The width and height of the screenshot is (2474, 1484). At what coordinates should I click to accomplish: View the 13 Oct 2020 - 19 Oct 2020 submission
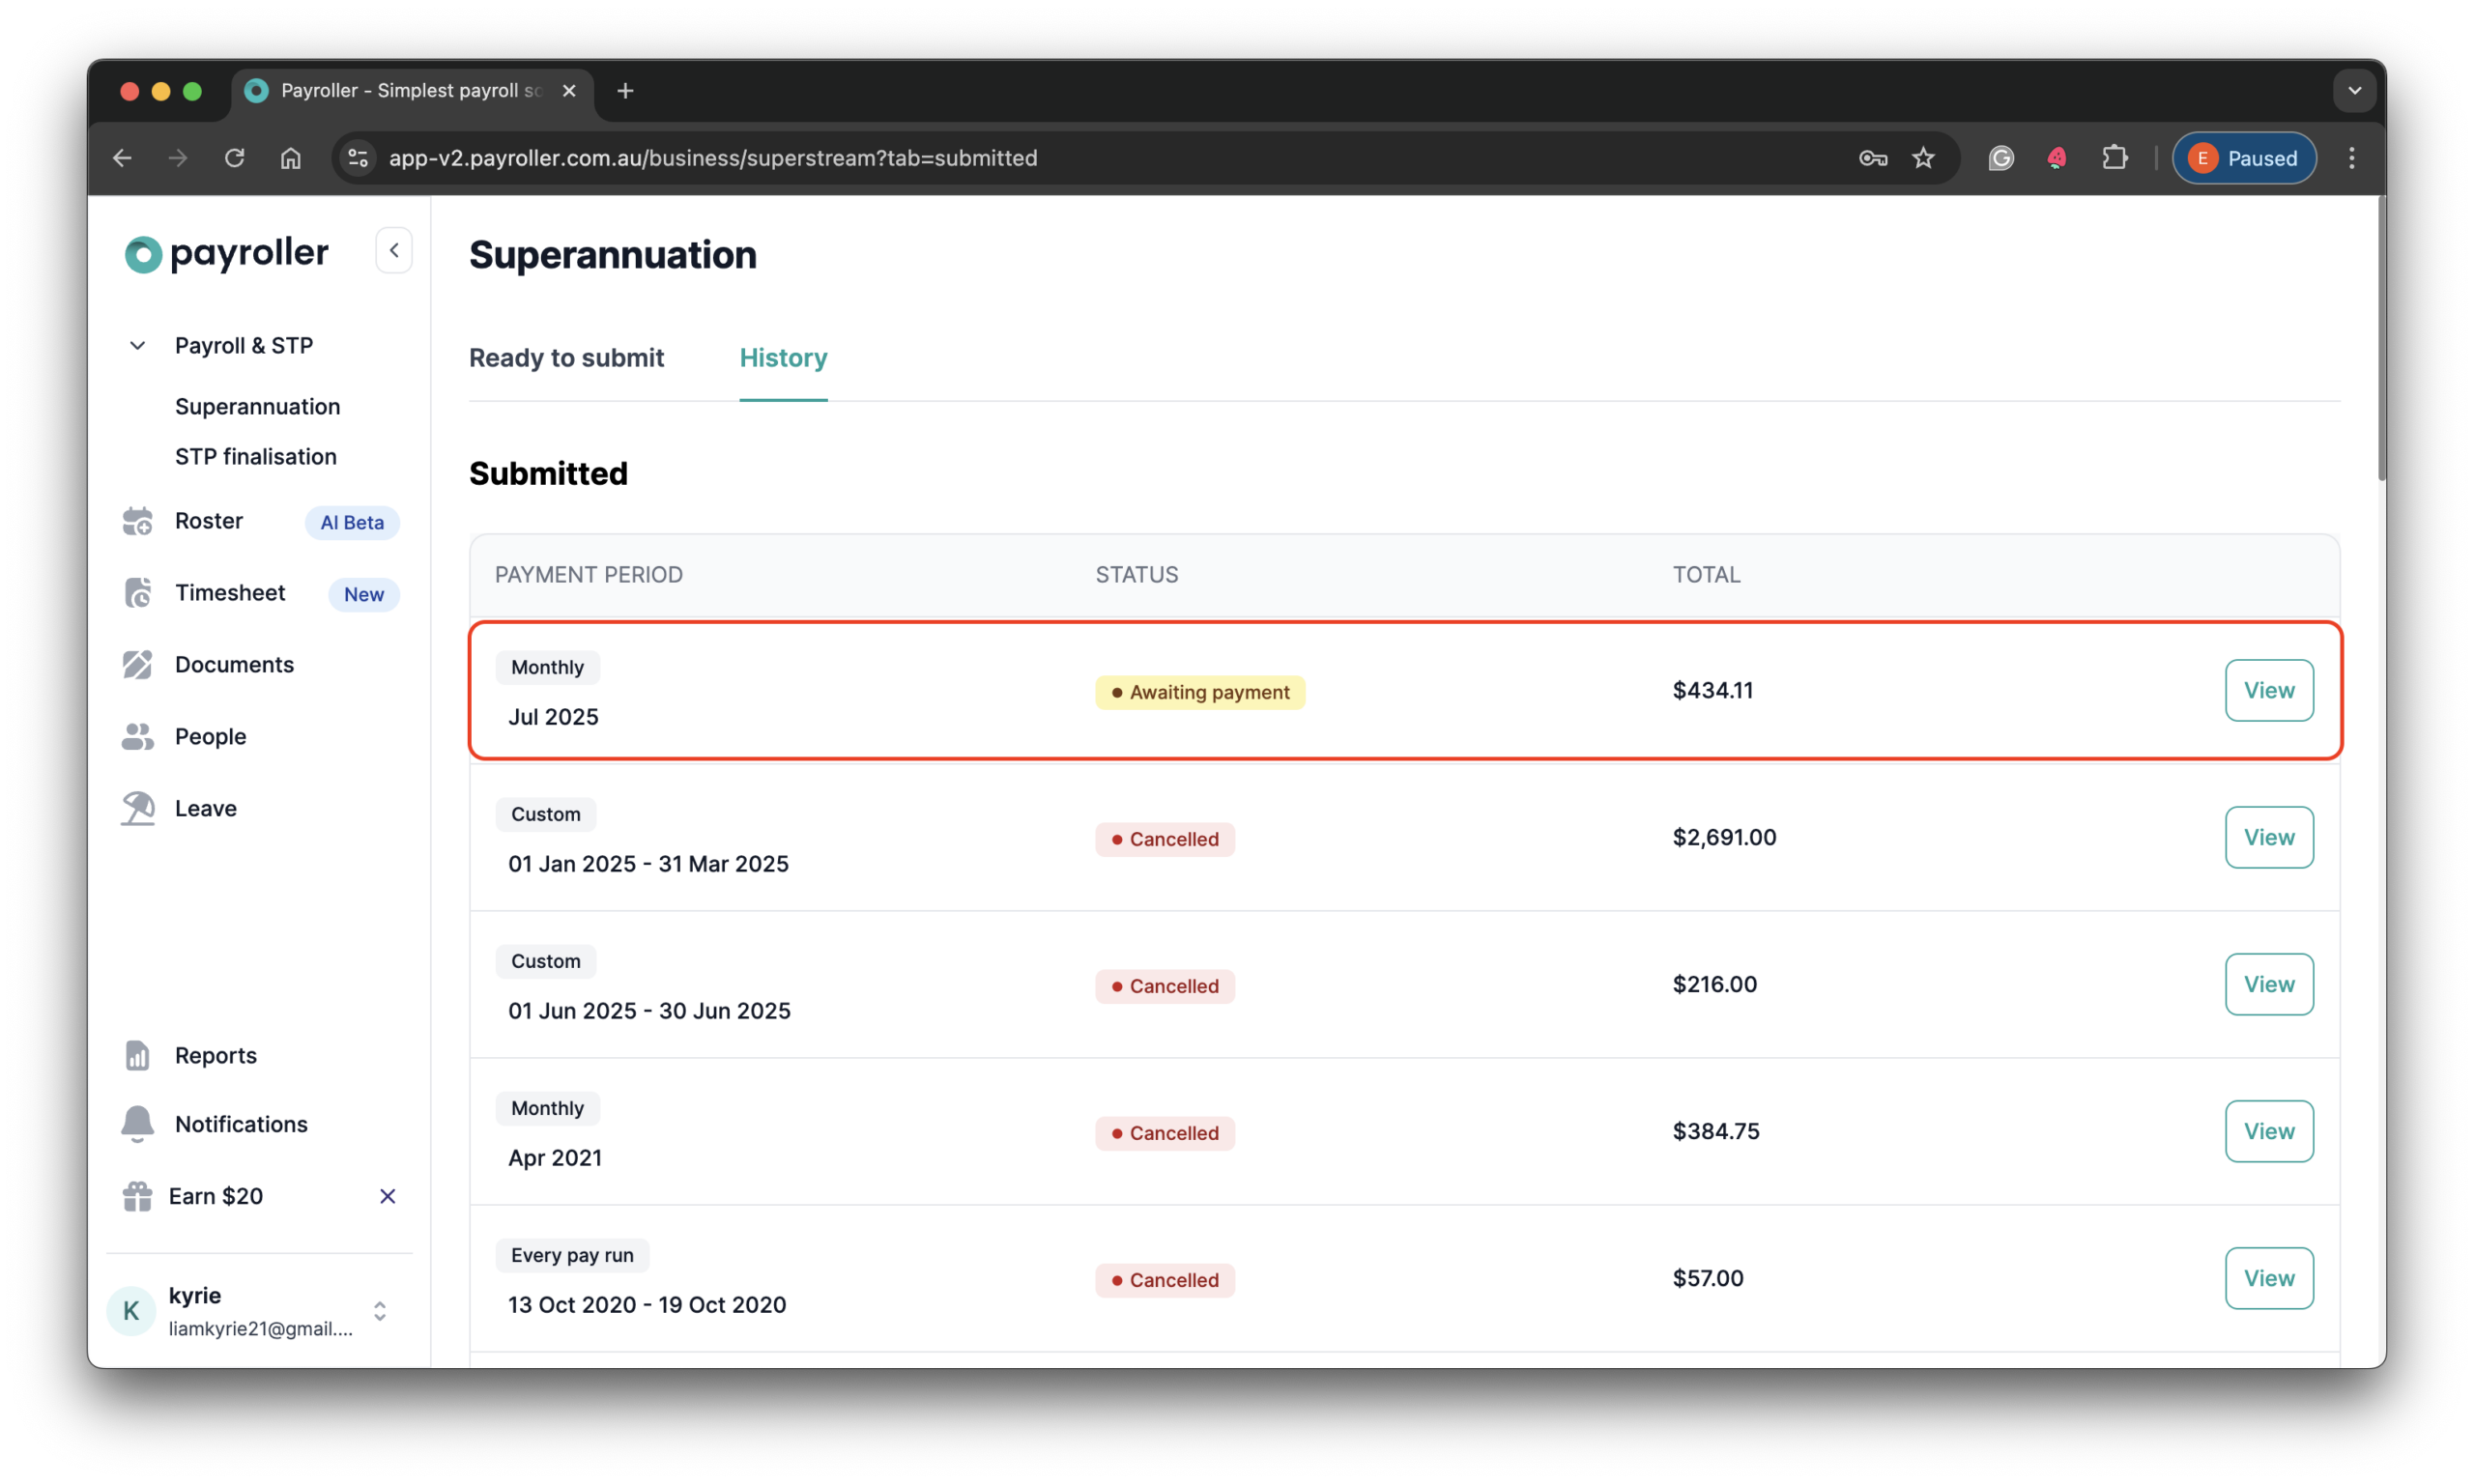2268,1278
